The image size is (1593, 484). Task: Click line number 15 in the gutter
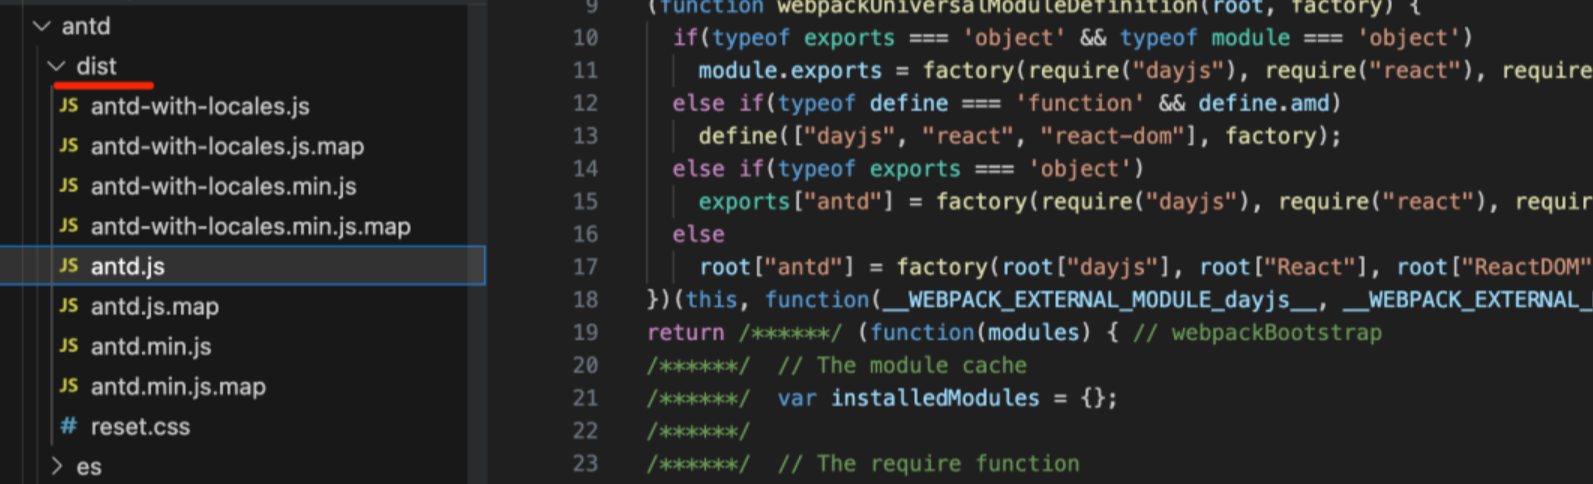[x=585, y=202]
